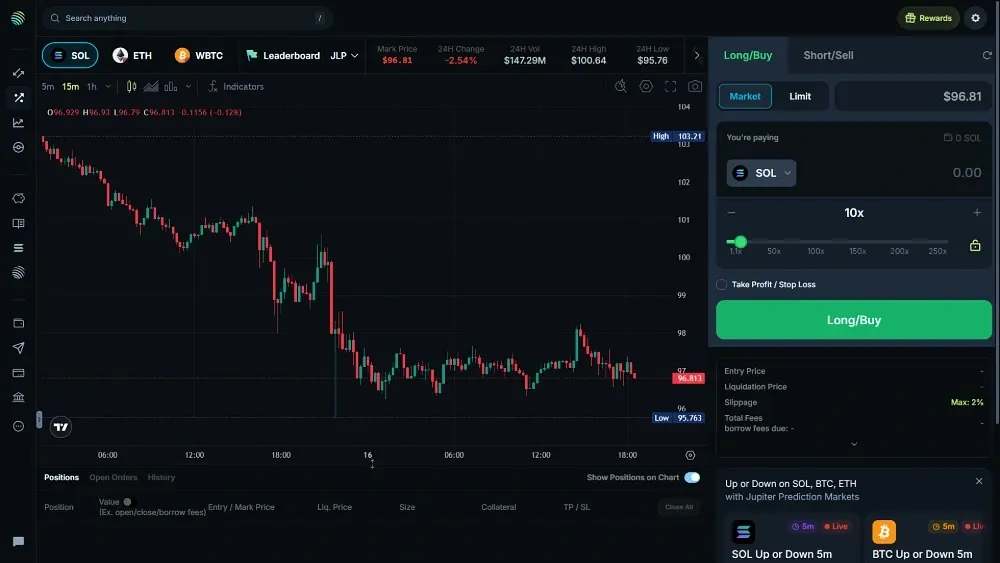Open the line chart icon in sidebar
Image resolution: width=1000 pixels, height=563 pixels.
click(x=18, y=122)
